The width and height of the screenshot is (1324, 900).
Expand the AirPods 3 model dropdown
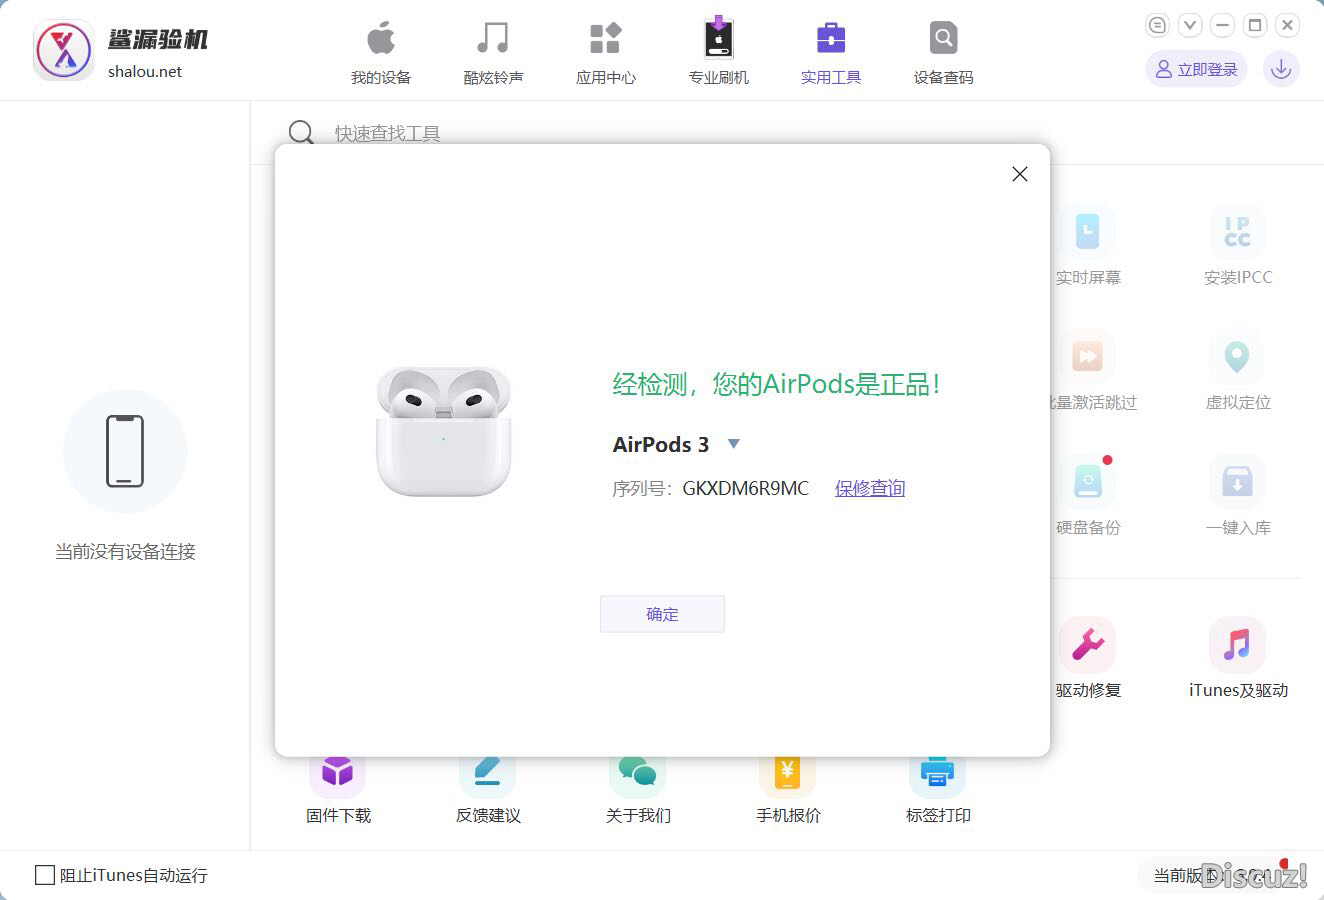[733, 444]
